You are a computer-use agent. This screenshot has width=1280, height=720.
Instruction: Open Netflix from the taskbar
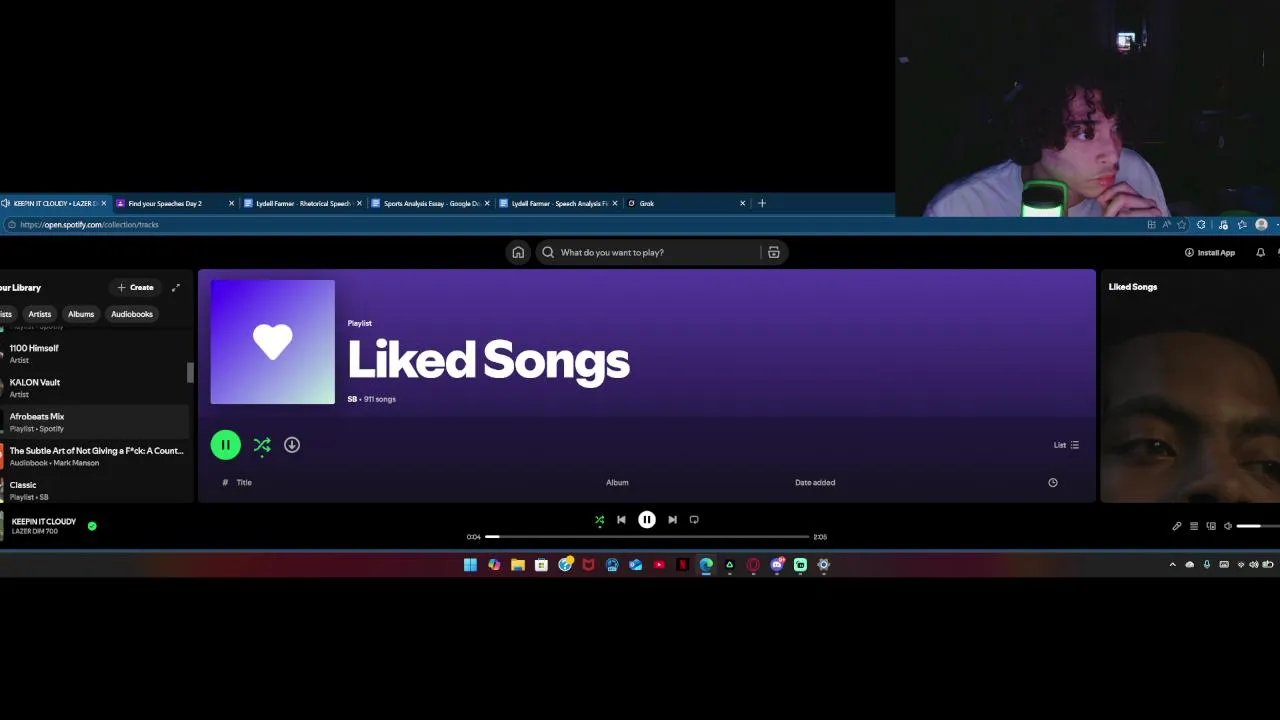tap(683, 565)
